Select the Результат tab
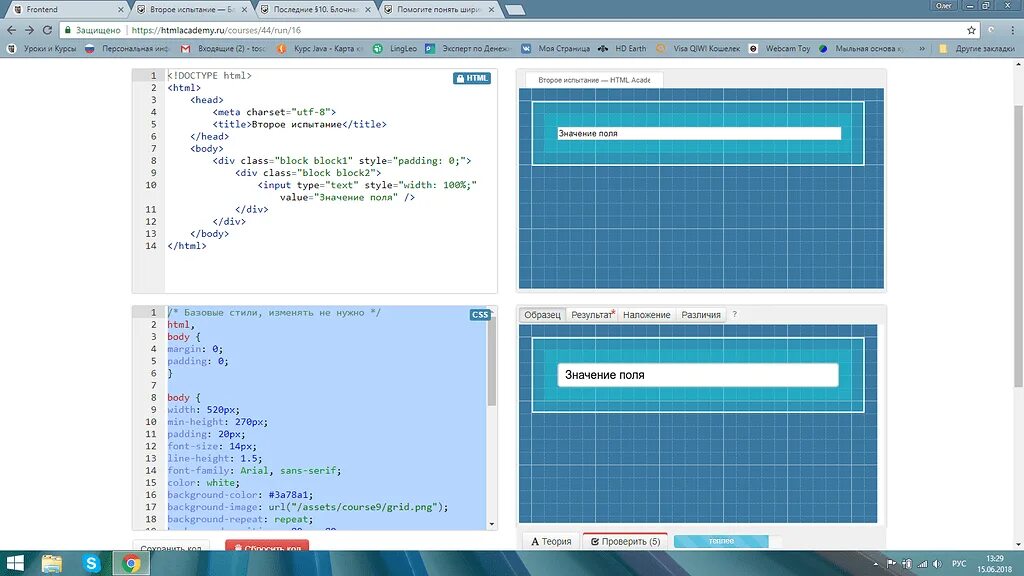This screenshot has height=576, width=1024. click(592, 315)
